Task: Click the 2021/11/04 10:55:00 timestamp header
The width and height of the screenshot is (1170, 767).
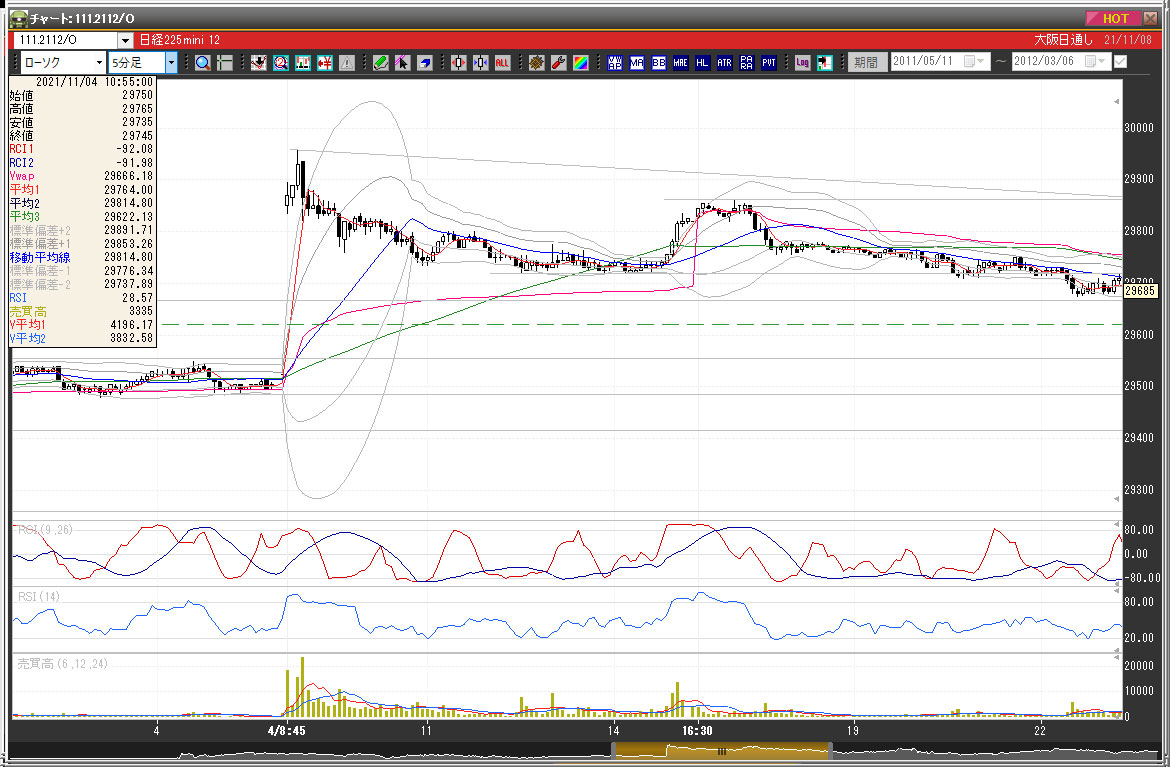Action: (95, 82)
